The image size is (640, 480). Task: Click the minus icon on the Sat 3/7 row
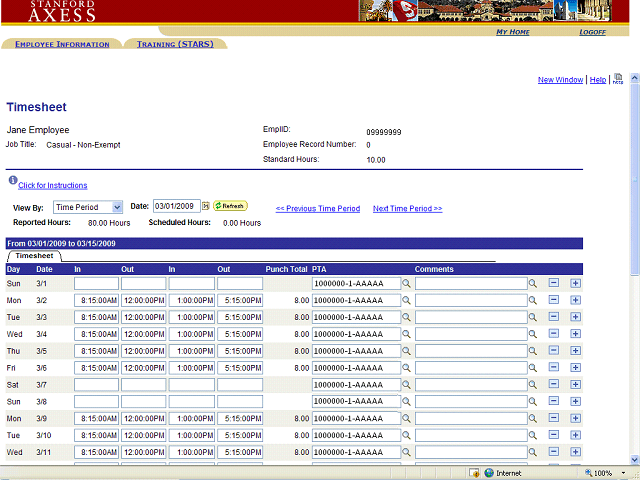[554, 386]
